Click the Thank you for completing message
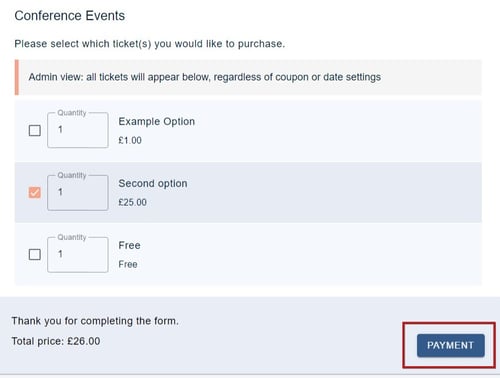 pos(95,321)
